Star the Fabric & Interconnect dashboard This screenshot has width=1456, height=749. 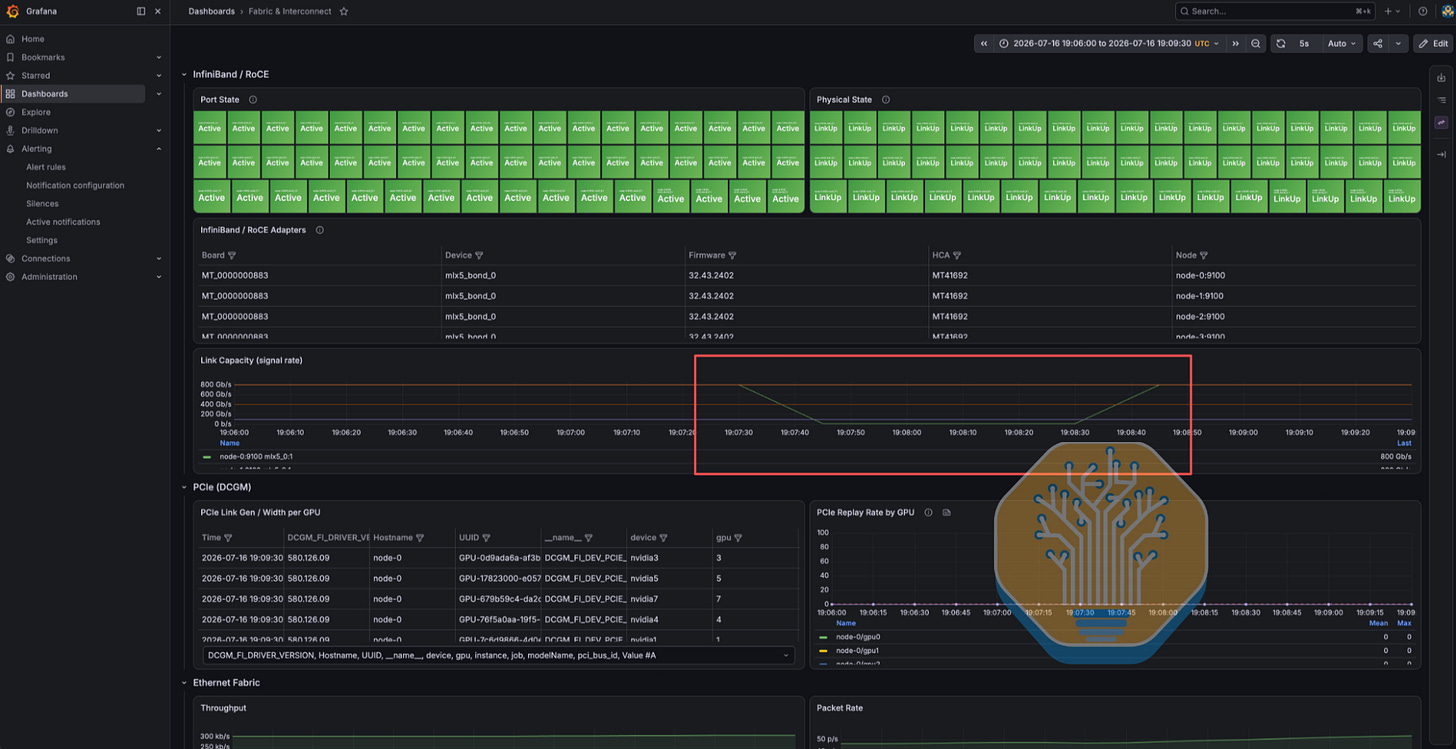344,12
